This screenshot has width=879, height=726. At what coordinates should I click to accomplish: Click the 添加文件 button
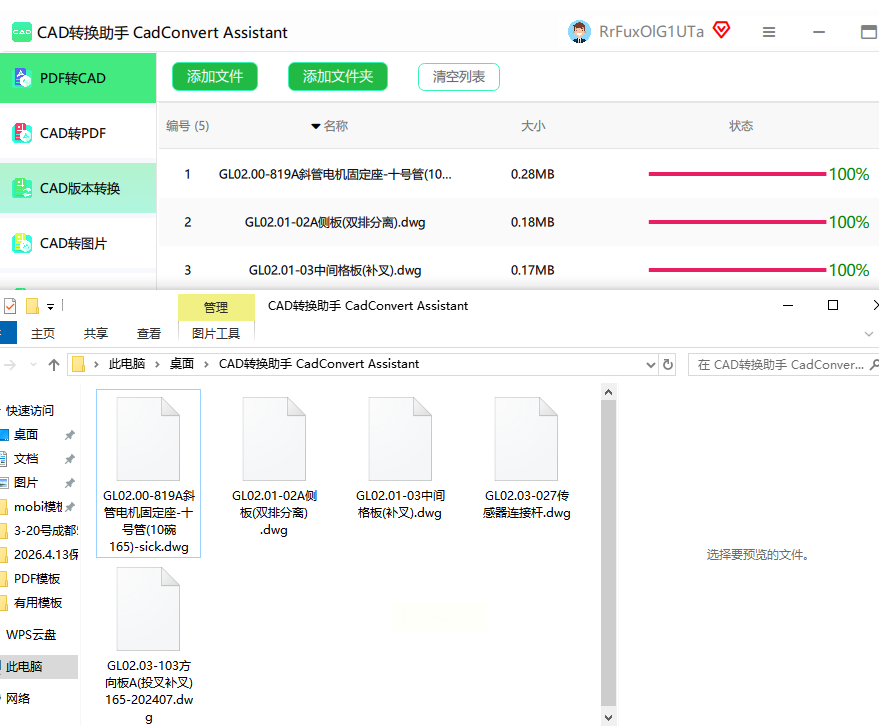click(215, 77)
